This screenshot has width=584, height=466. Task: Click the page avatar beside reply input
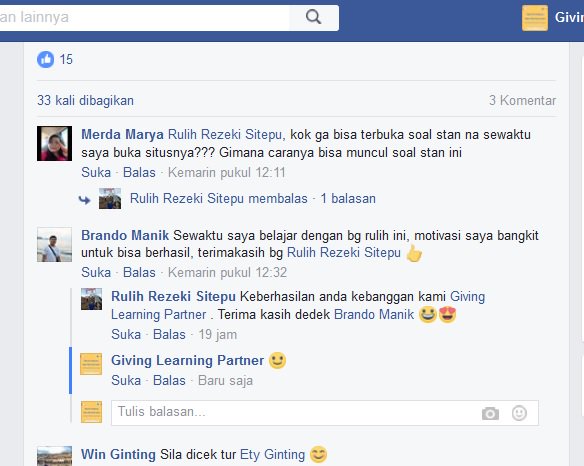92,412
